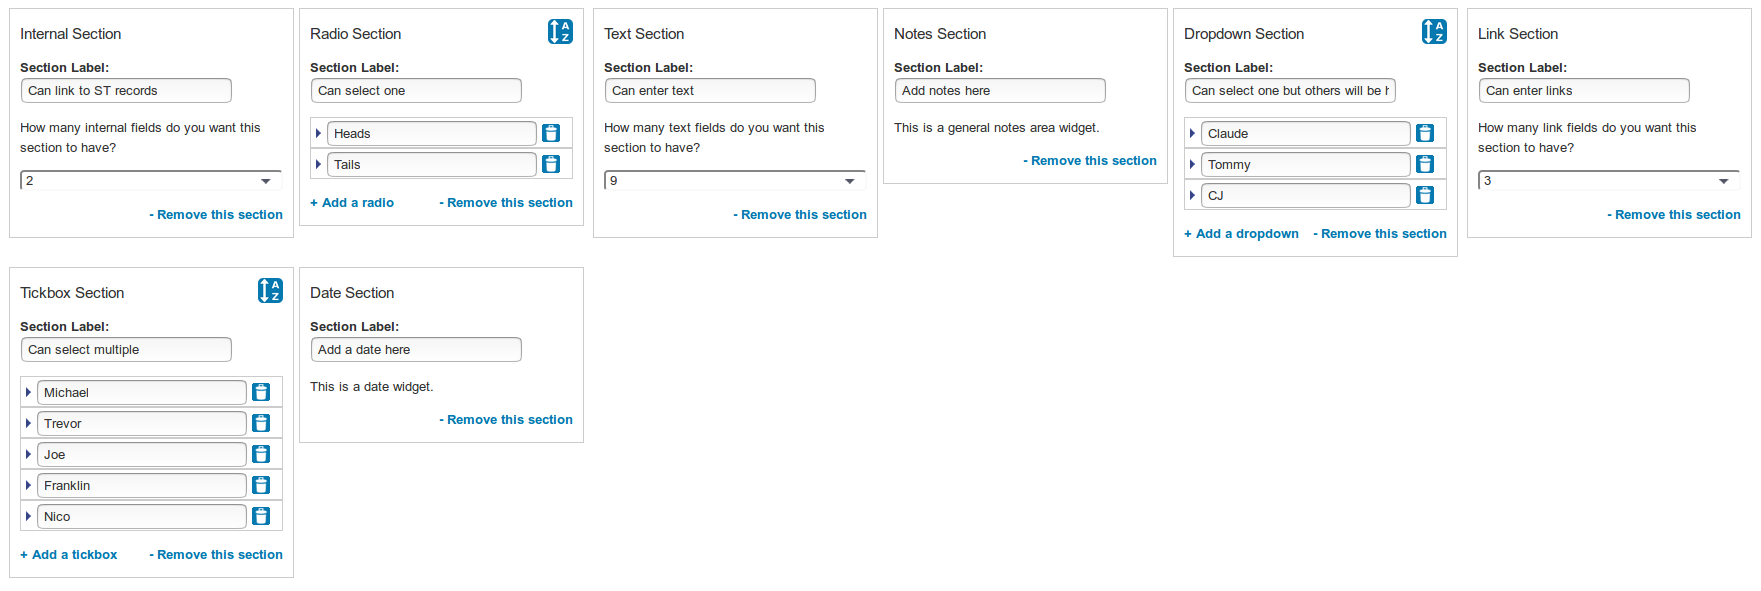Viewport: 1761px width, 591px height.
Task: Sort Dropdown Section options alphabetically
Action: [x=1434, y=32]
